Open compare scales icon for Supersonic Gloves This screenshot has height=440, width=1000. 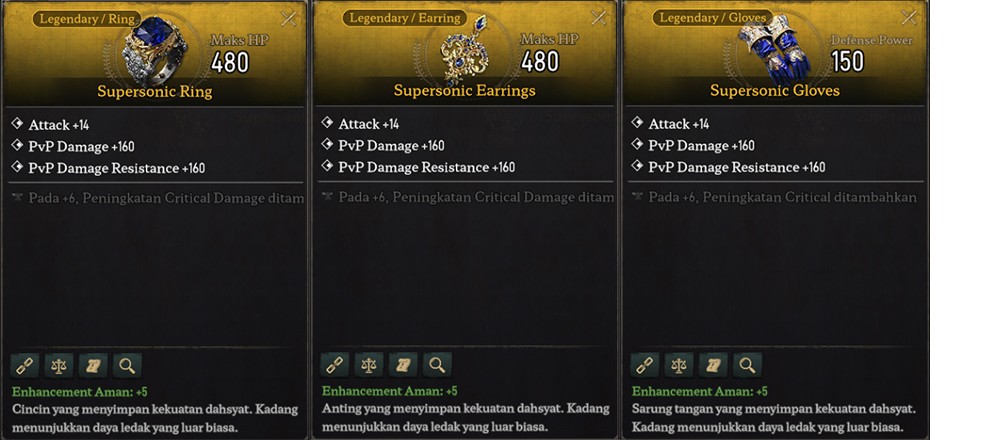tap(679, 365)
